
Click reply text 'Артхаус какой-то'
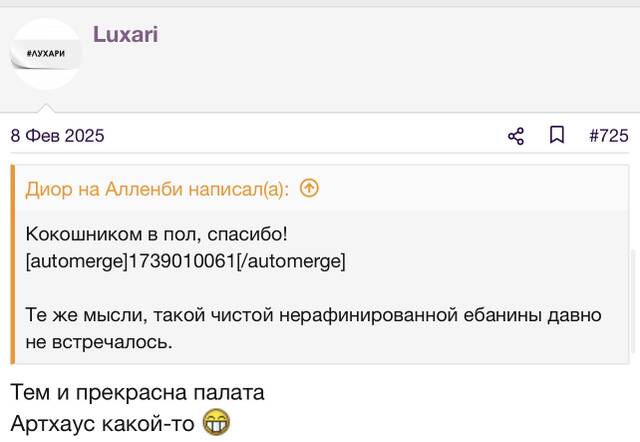coord(102,423)
